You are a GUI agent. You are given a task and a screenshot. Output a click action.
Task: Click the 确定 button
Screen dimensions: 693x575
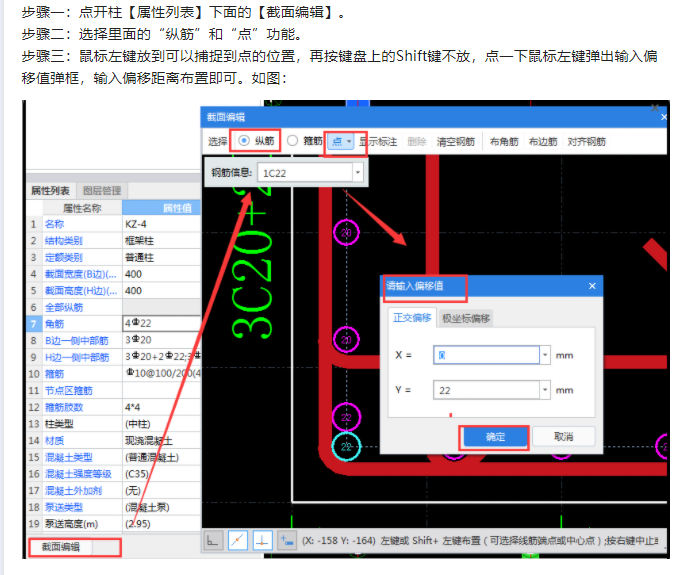(495, 437)
